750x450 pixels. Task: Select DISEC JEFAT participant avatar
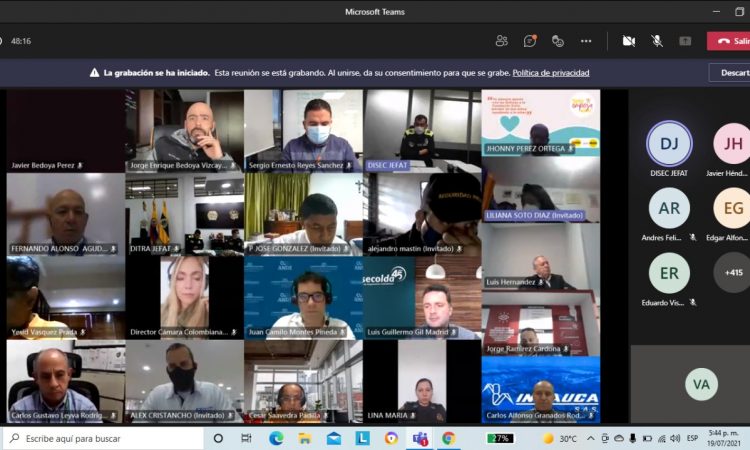[669, 144]
